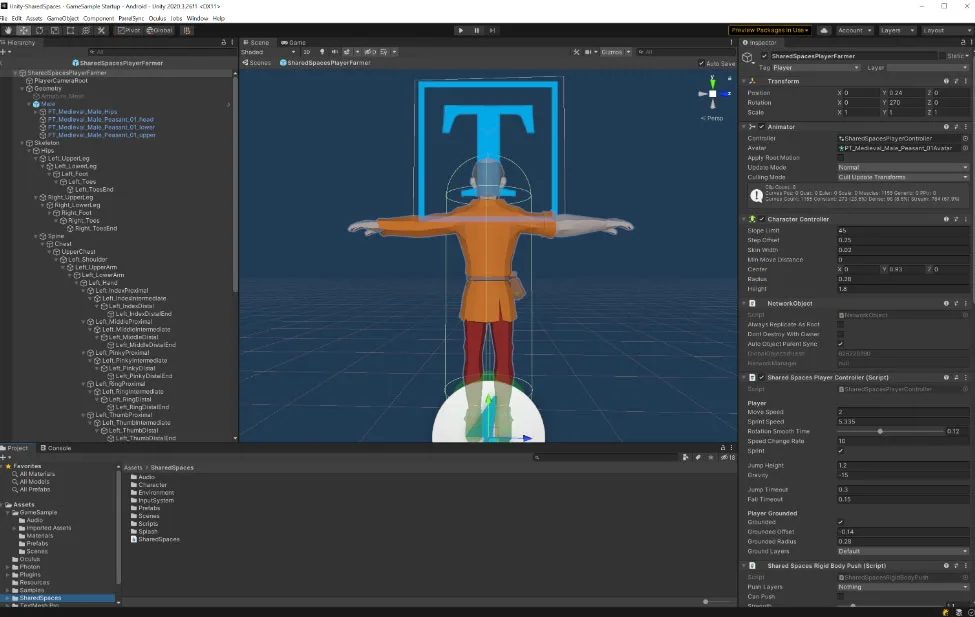This screenshot has width=975, height=617.
Task: Switch to the Console tab
Action: pyautogui.click(x=55, y=448)
